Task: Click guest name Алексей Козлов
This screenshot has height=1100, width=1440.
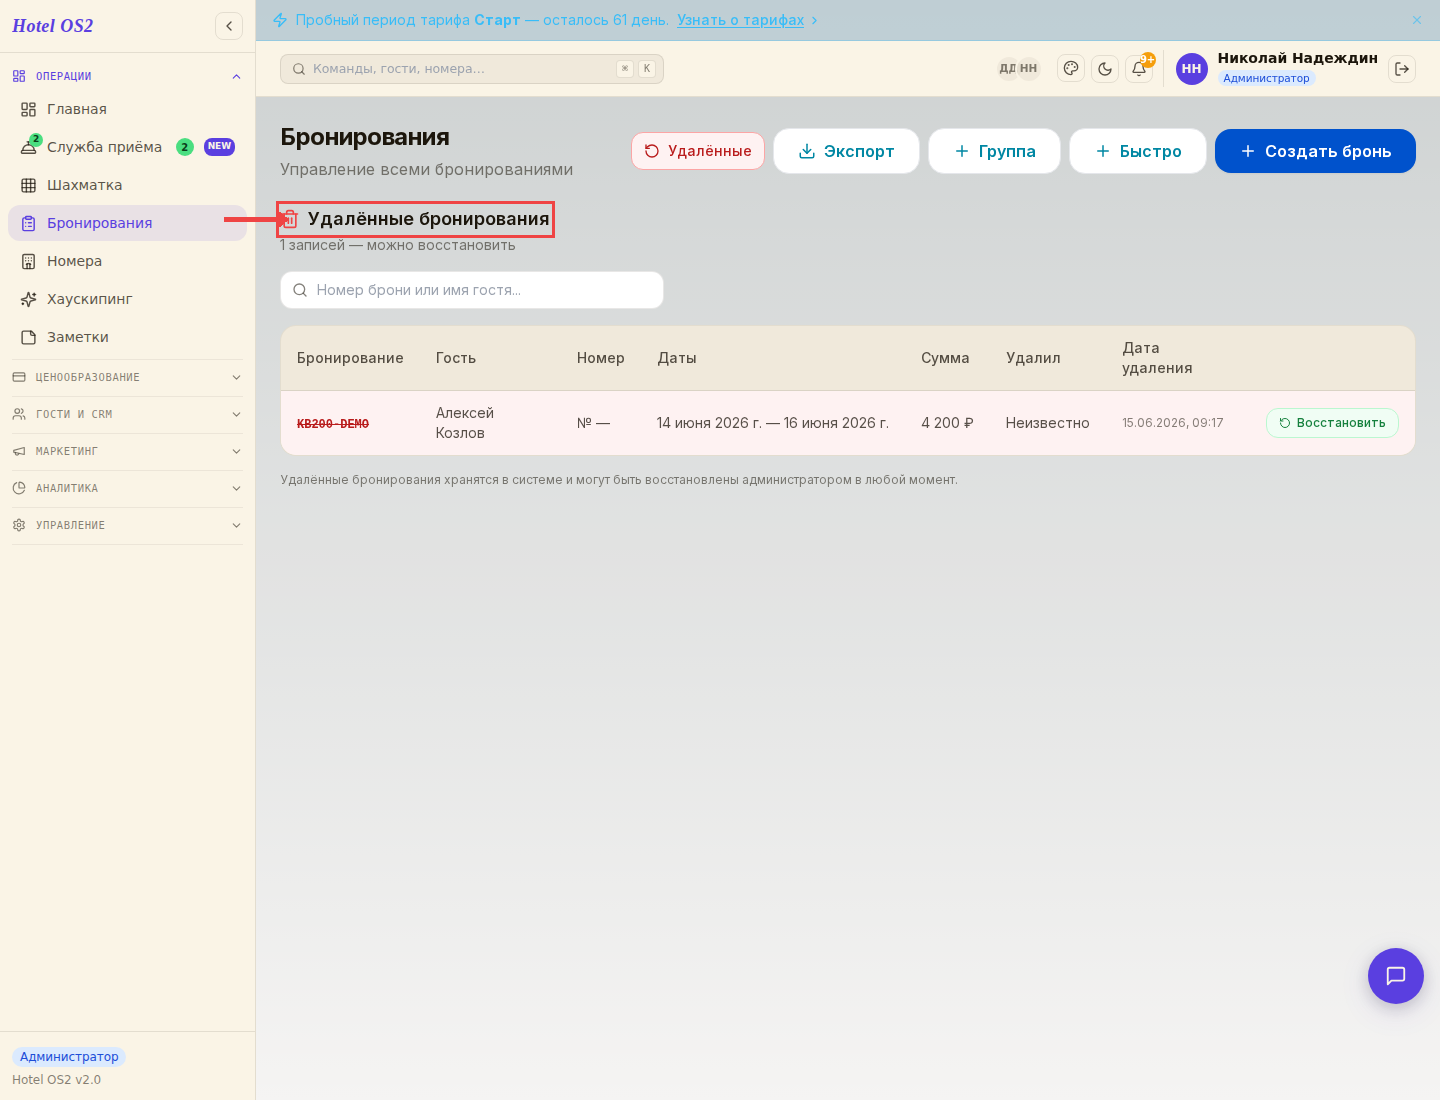Action: 465,423
